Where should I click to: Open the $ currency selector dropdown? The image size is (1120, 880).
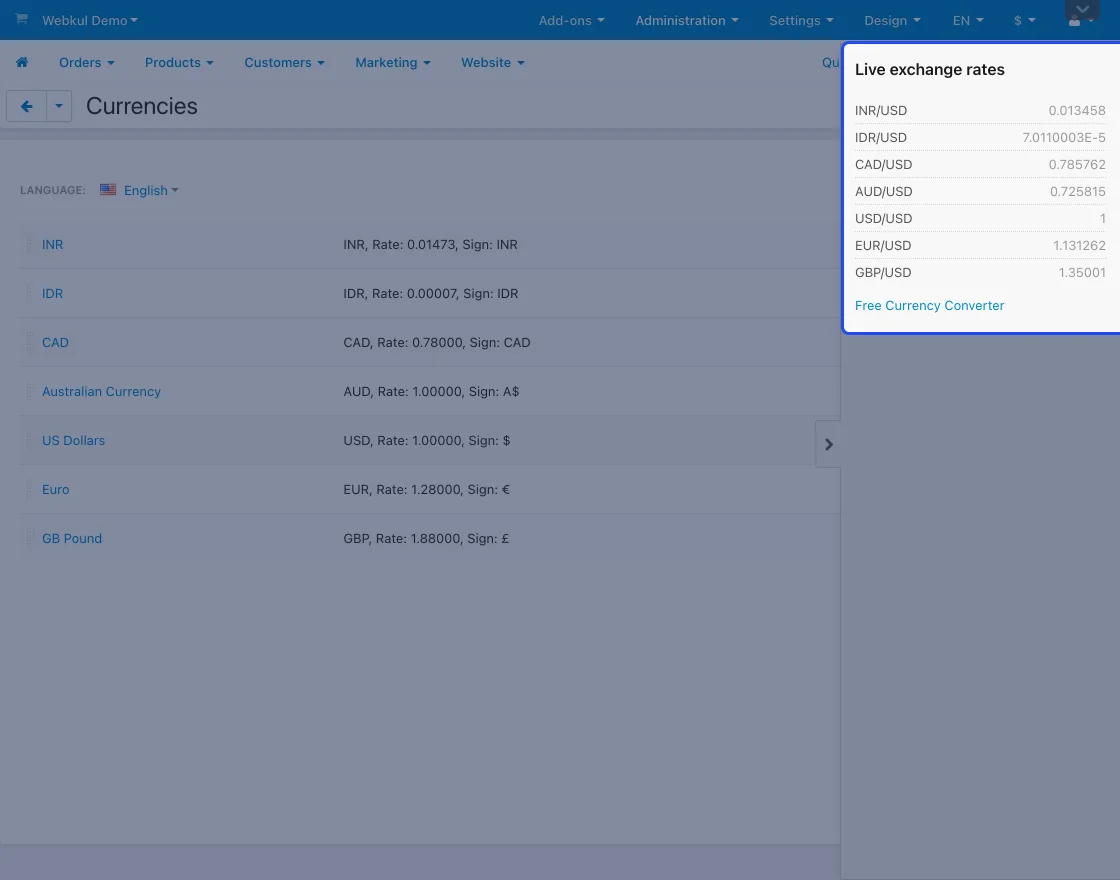click(x=1024, y=20)
